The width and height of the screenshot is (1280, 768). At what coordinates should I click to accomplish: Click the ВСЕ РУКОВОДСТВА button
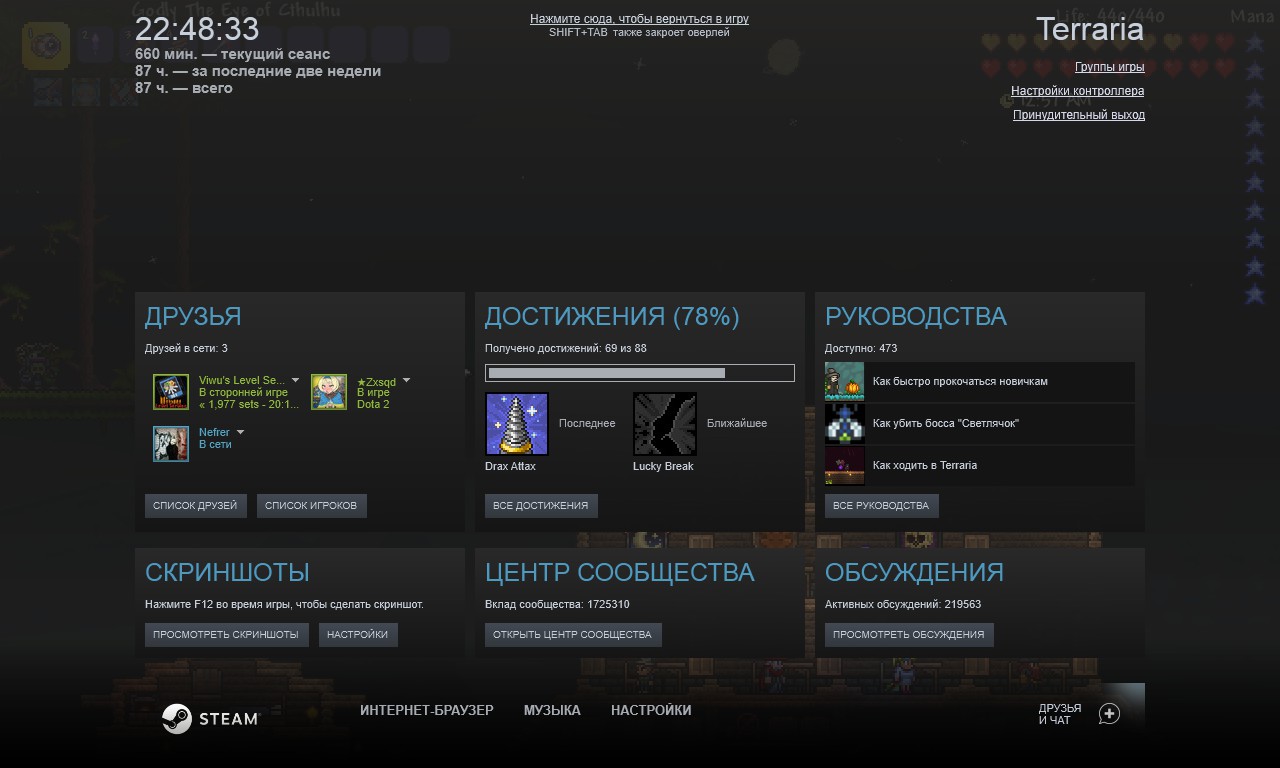(x=881, y=506)
